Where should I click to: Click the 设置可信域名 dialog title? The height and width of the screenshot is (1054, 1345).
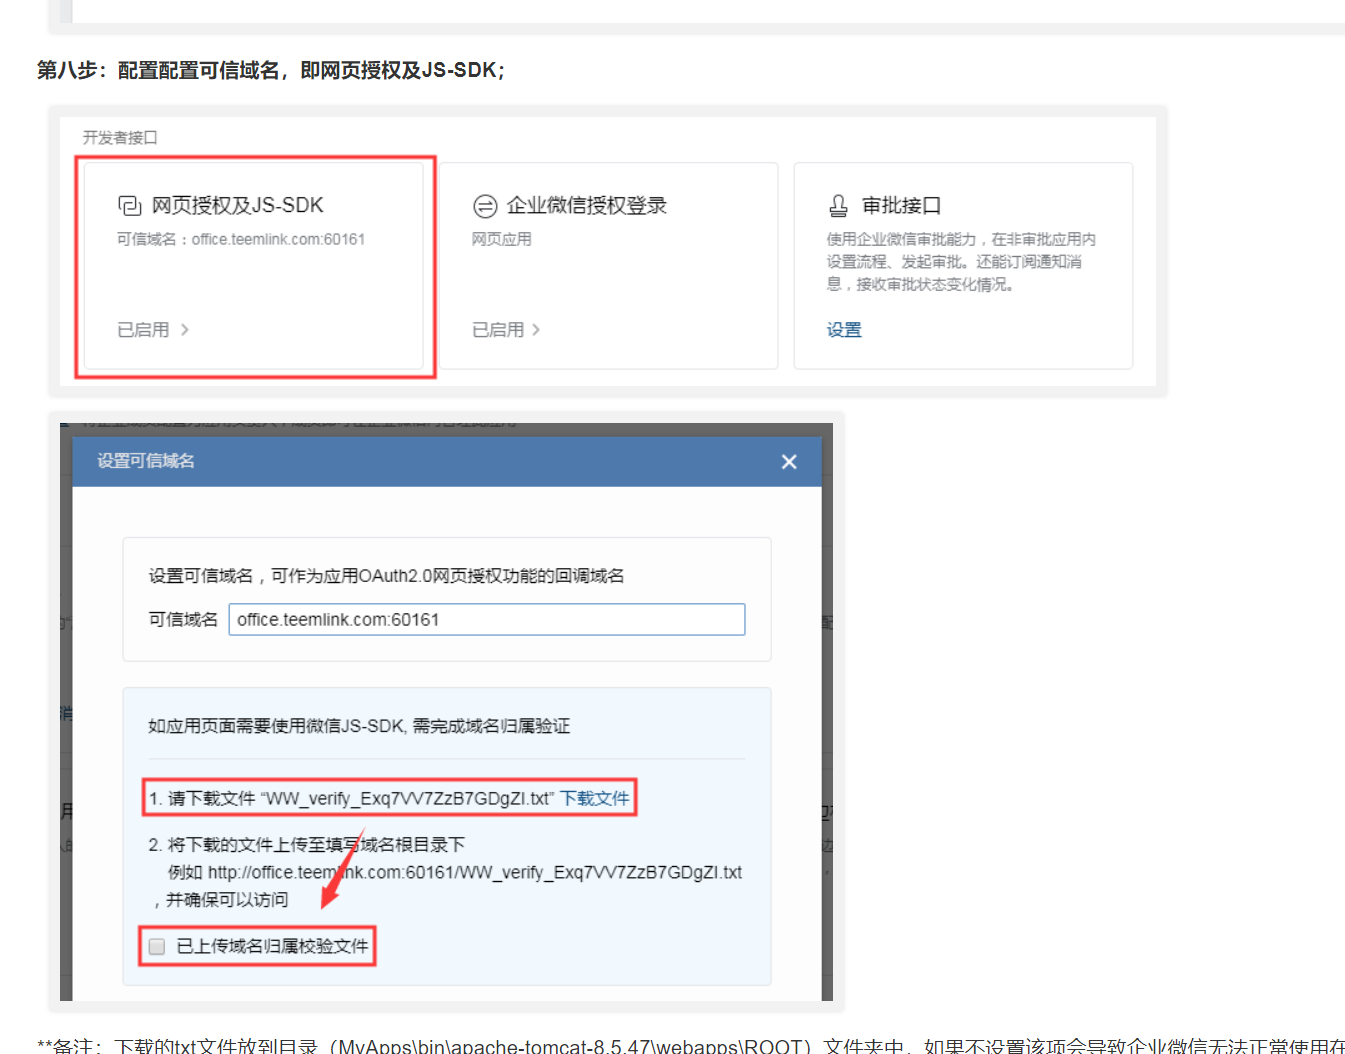click(146, 461)
